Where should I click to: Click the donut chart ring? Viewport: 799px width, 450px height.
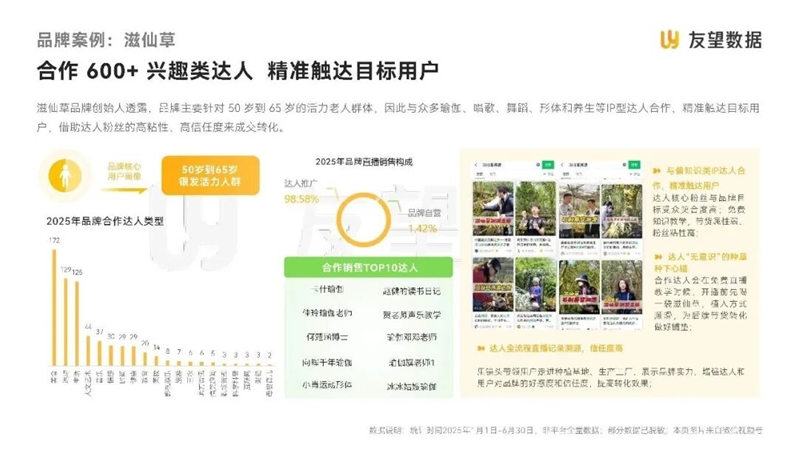point(363,220)
